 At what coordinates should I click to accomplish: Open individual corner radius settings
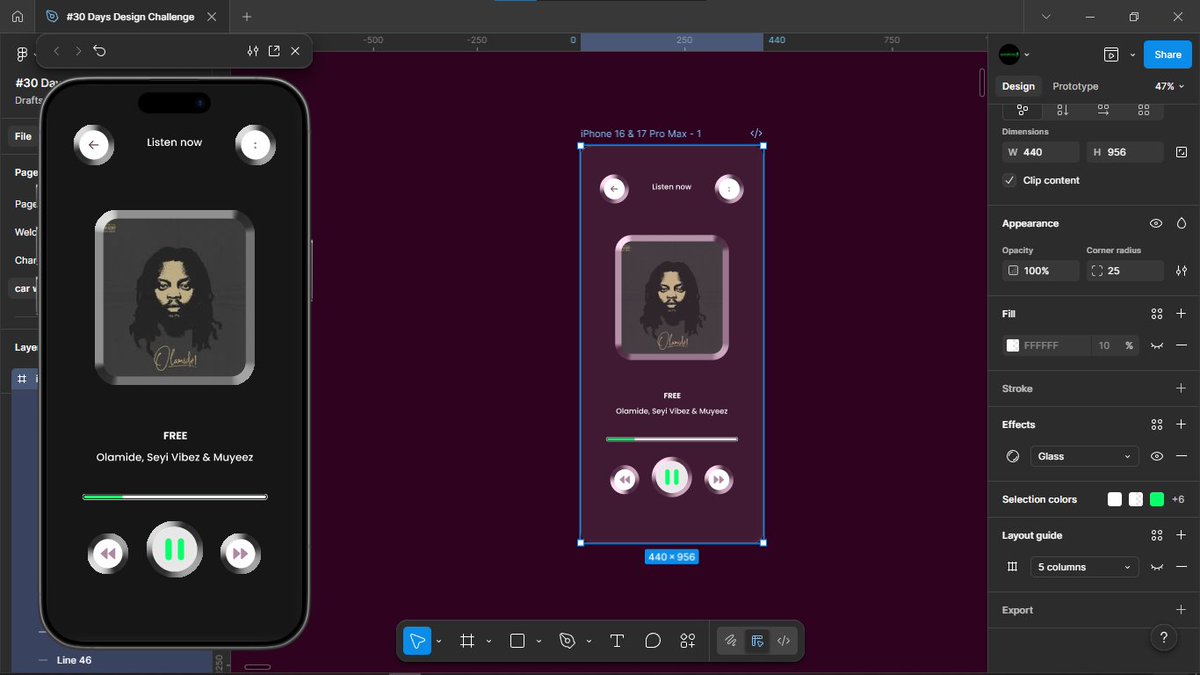click(x=1181, y=271)
